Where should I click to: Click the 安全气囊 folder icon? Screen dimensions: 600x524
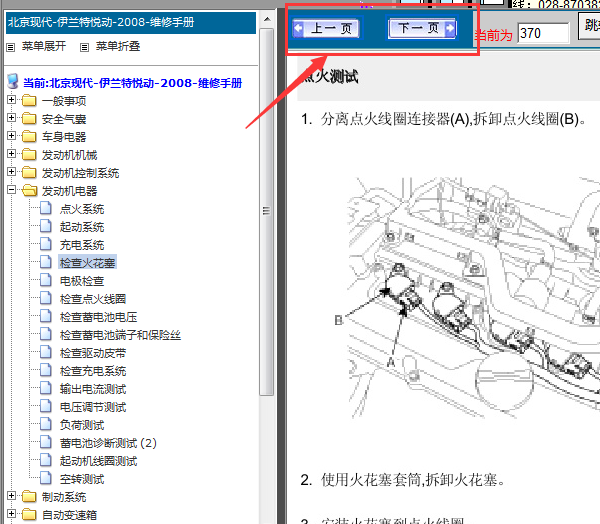29,119
